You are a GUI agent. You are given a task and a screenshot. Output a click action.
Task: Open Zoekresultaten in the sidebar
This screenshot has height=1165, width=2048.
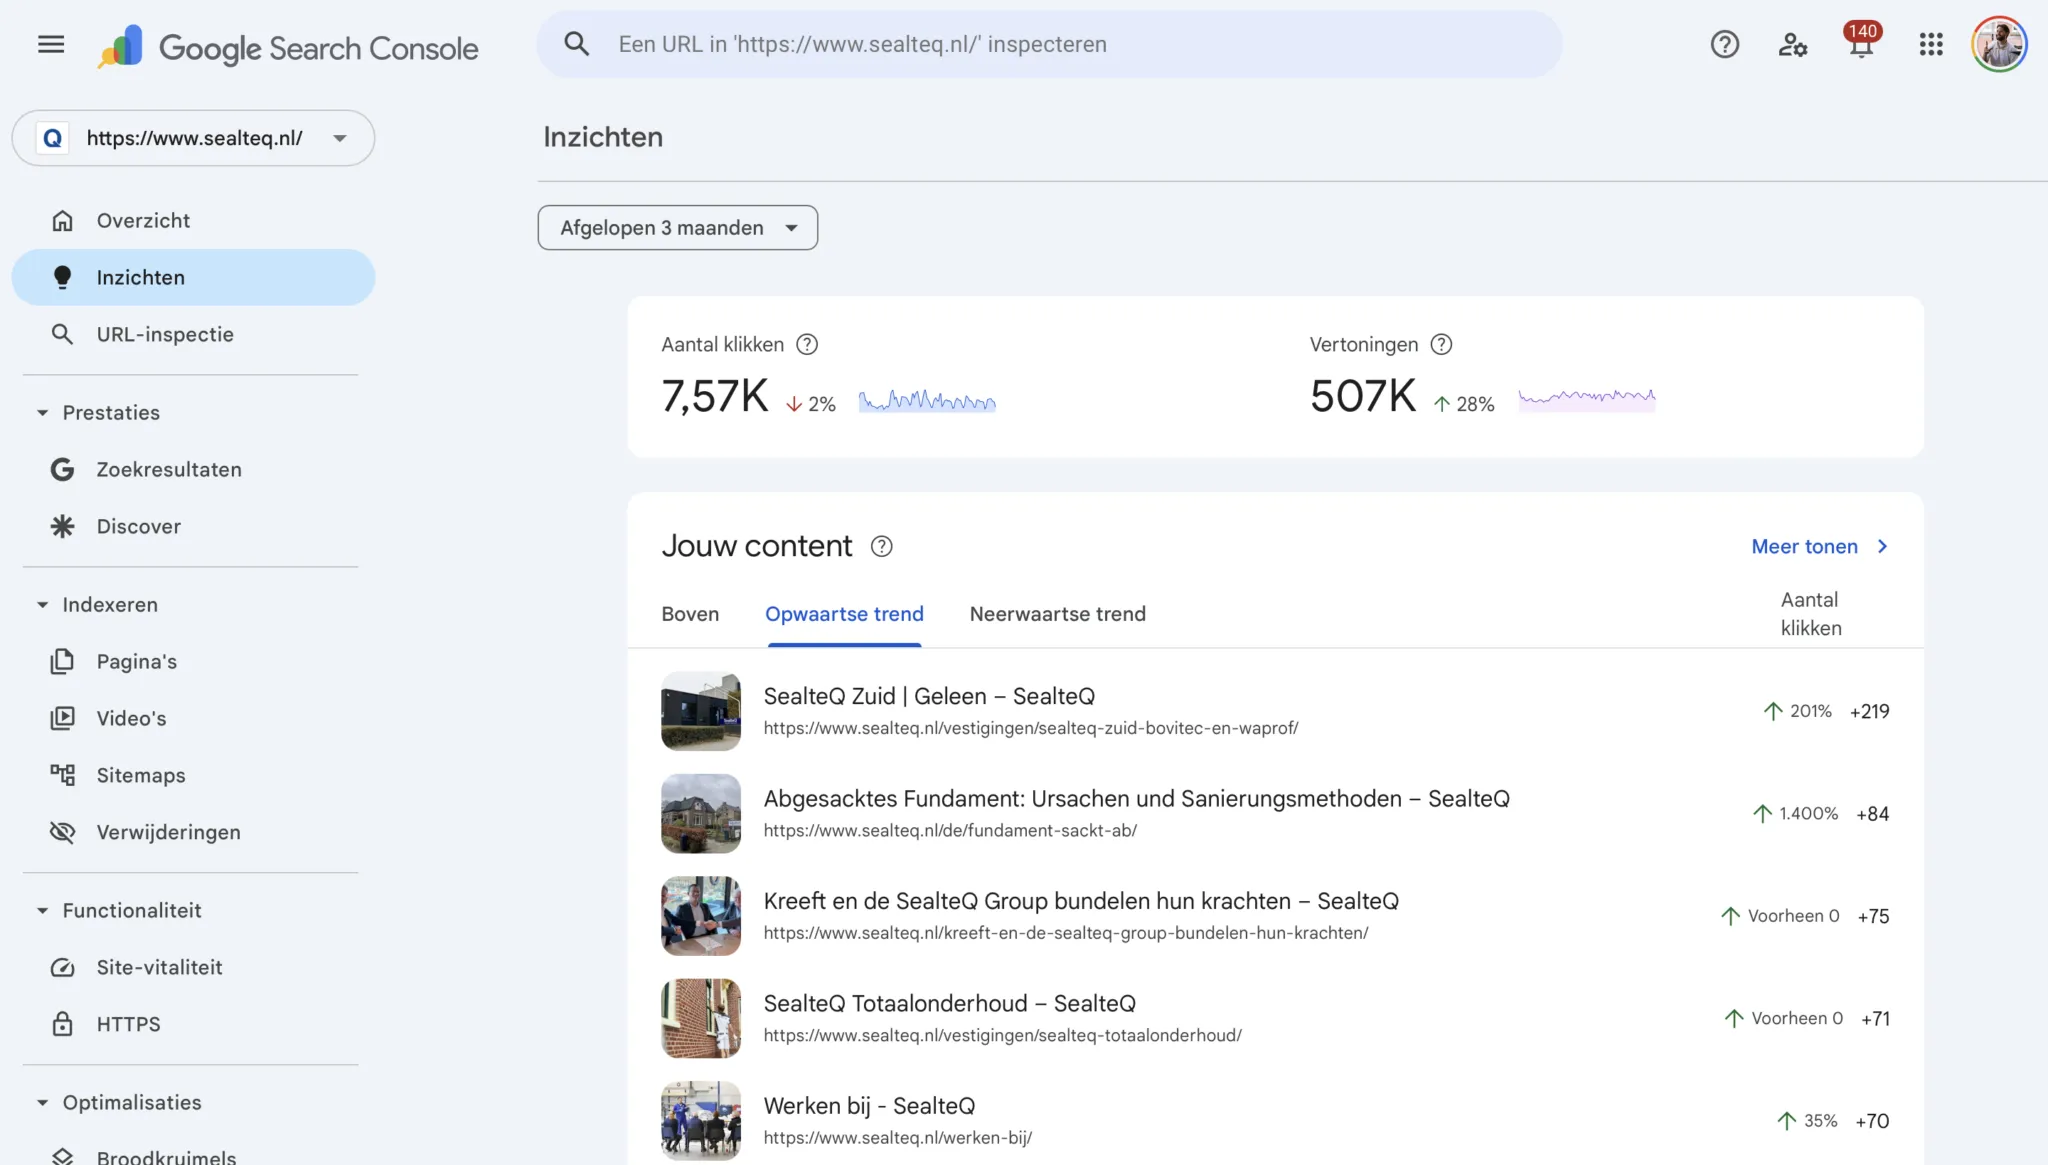(193, 469)
